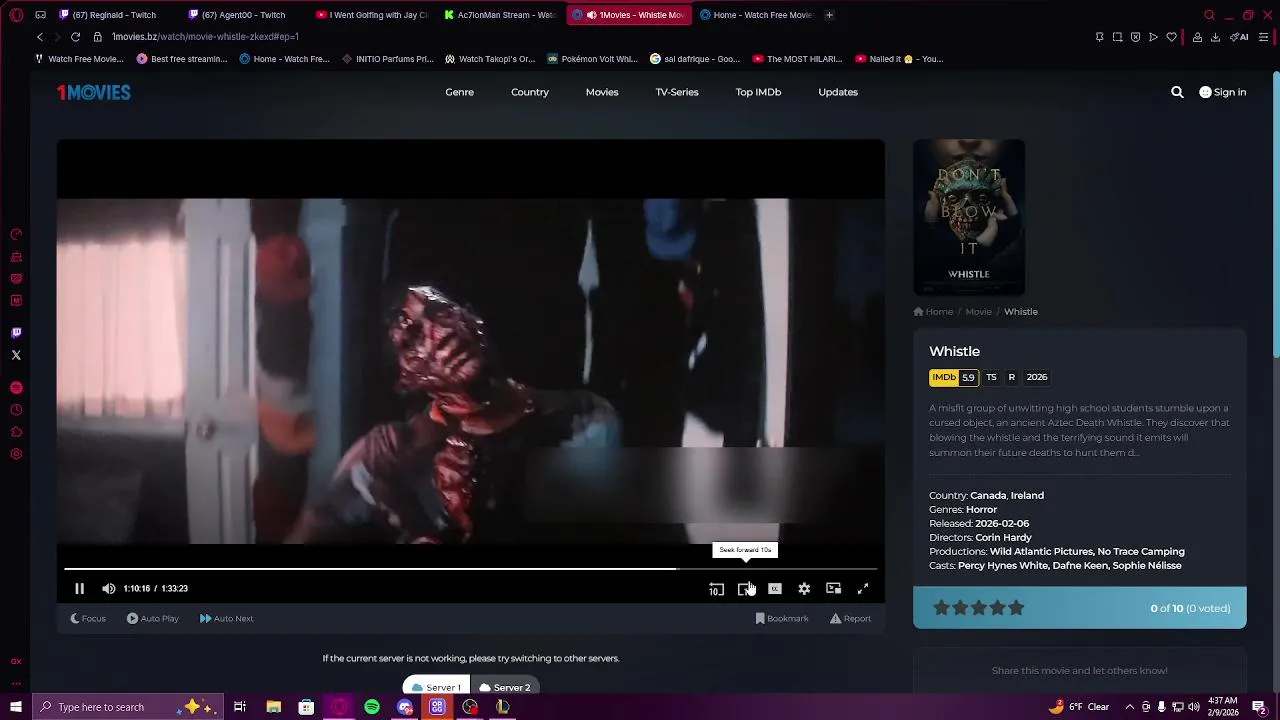Open browser downloads icon
Image resolution: width=1280 pixels, height=720 pixels.
(x=1215, y=37)
